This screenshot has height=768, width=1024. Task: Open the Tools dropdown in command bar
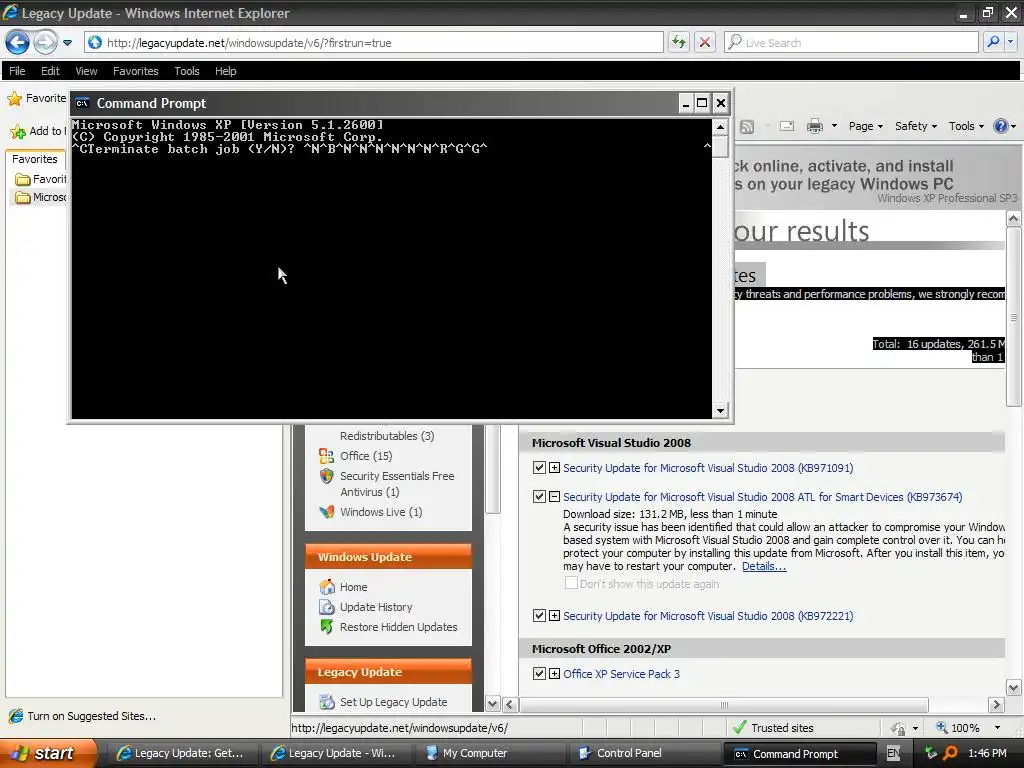966,126
